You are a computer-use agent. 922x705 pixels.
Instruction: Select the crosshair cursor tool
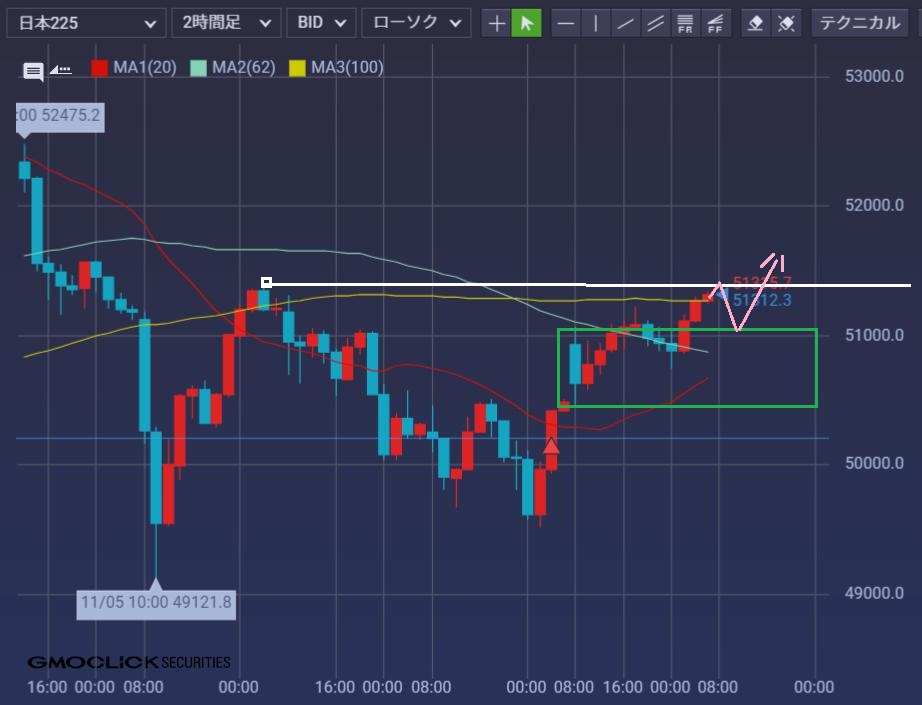(496, 23)
